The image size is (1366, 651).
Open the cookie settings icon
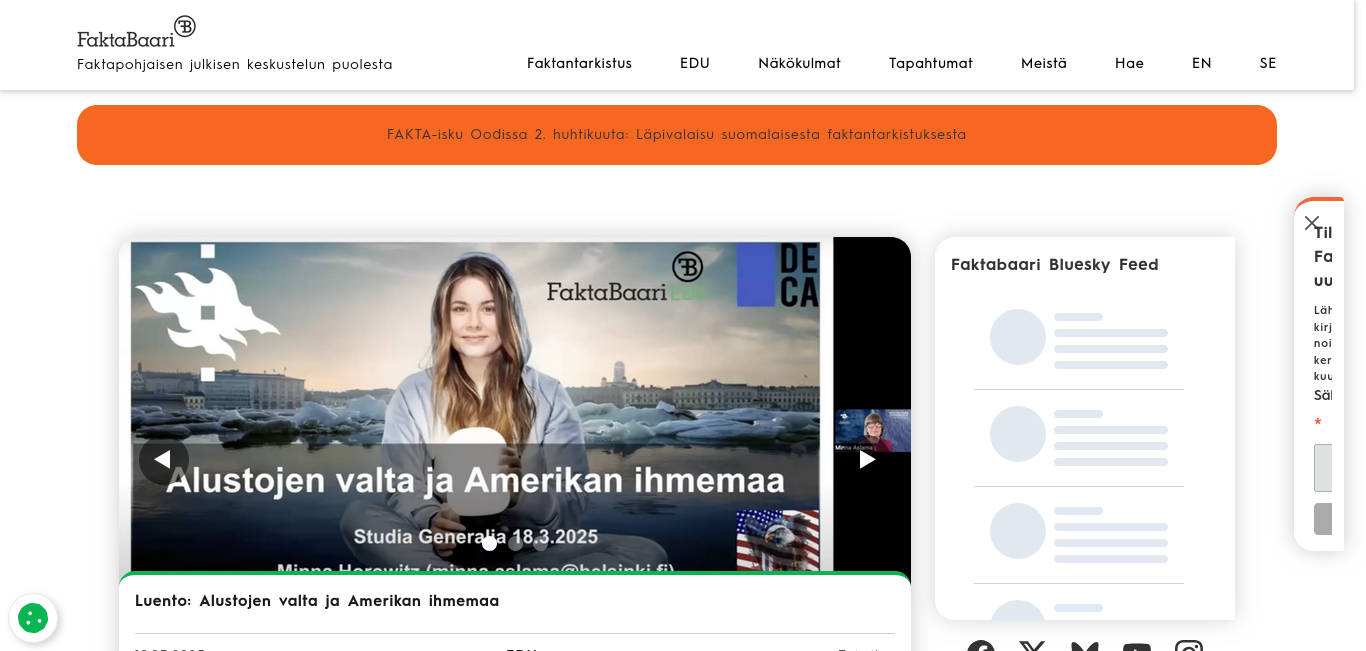(x=33, y=618)
